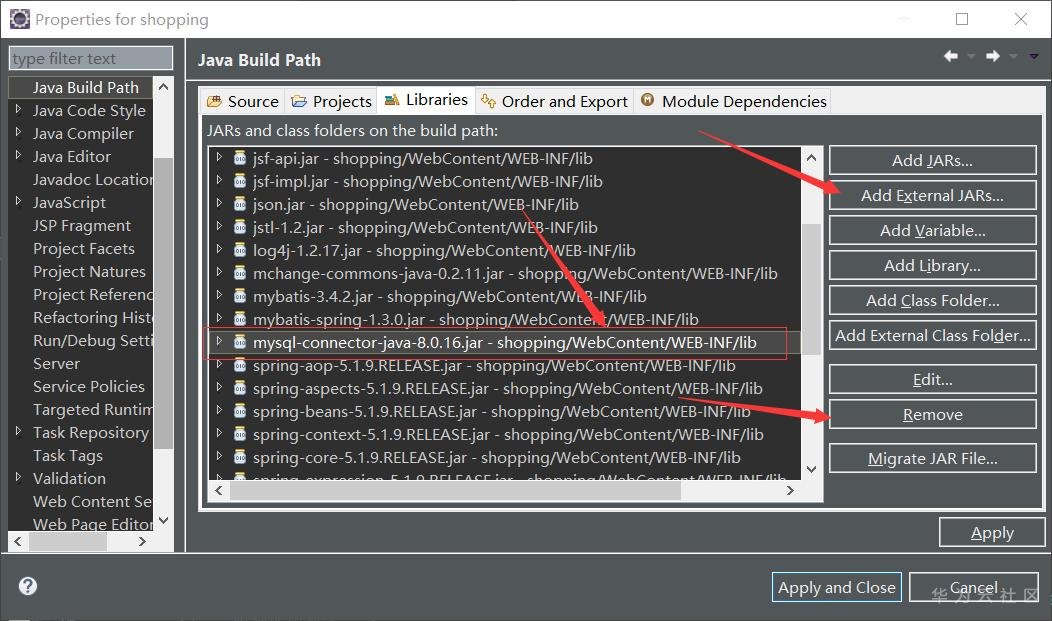Image resolution: width=1052 pixels, height=621 pixels.
Task: Click the jar icon of mybatis-spring-1.3.0.jar
Action: [240, 319]
